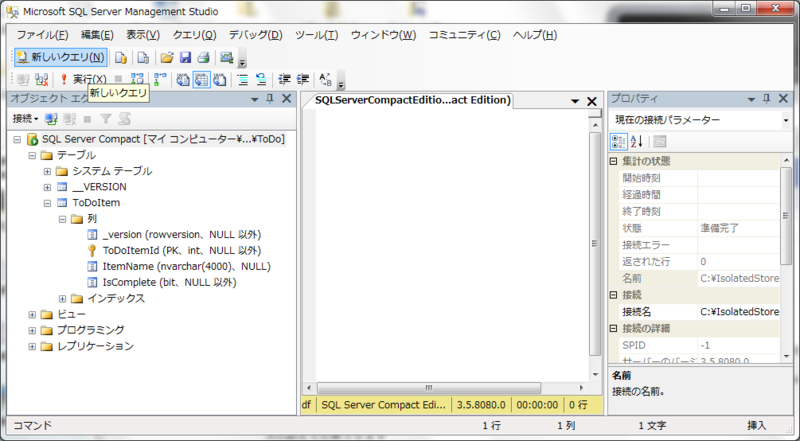The image size is (800, 441).
Task: Open the ツール(T) menu
Action: tap(316, 35)
